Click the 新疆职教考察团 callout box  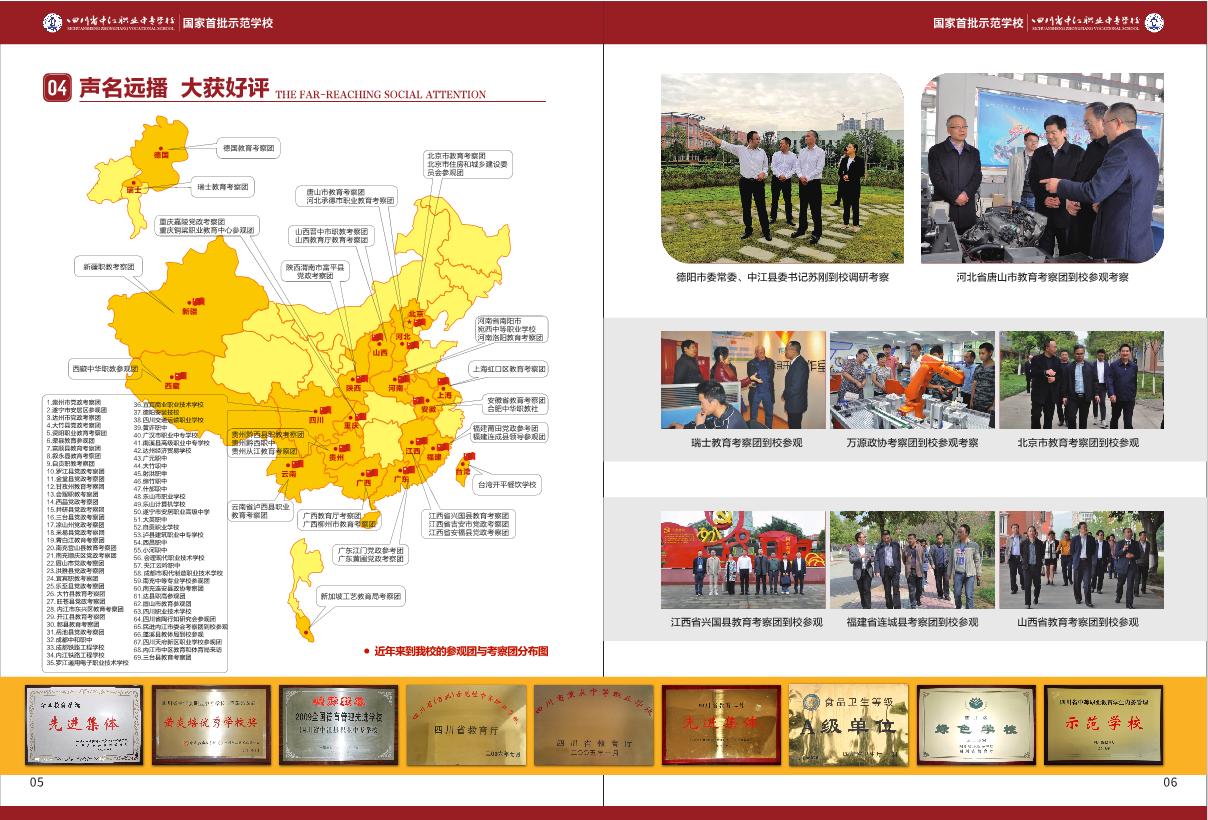pyautogui.click(x=108, y=267)
